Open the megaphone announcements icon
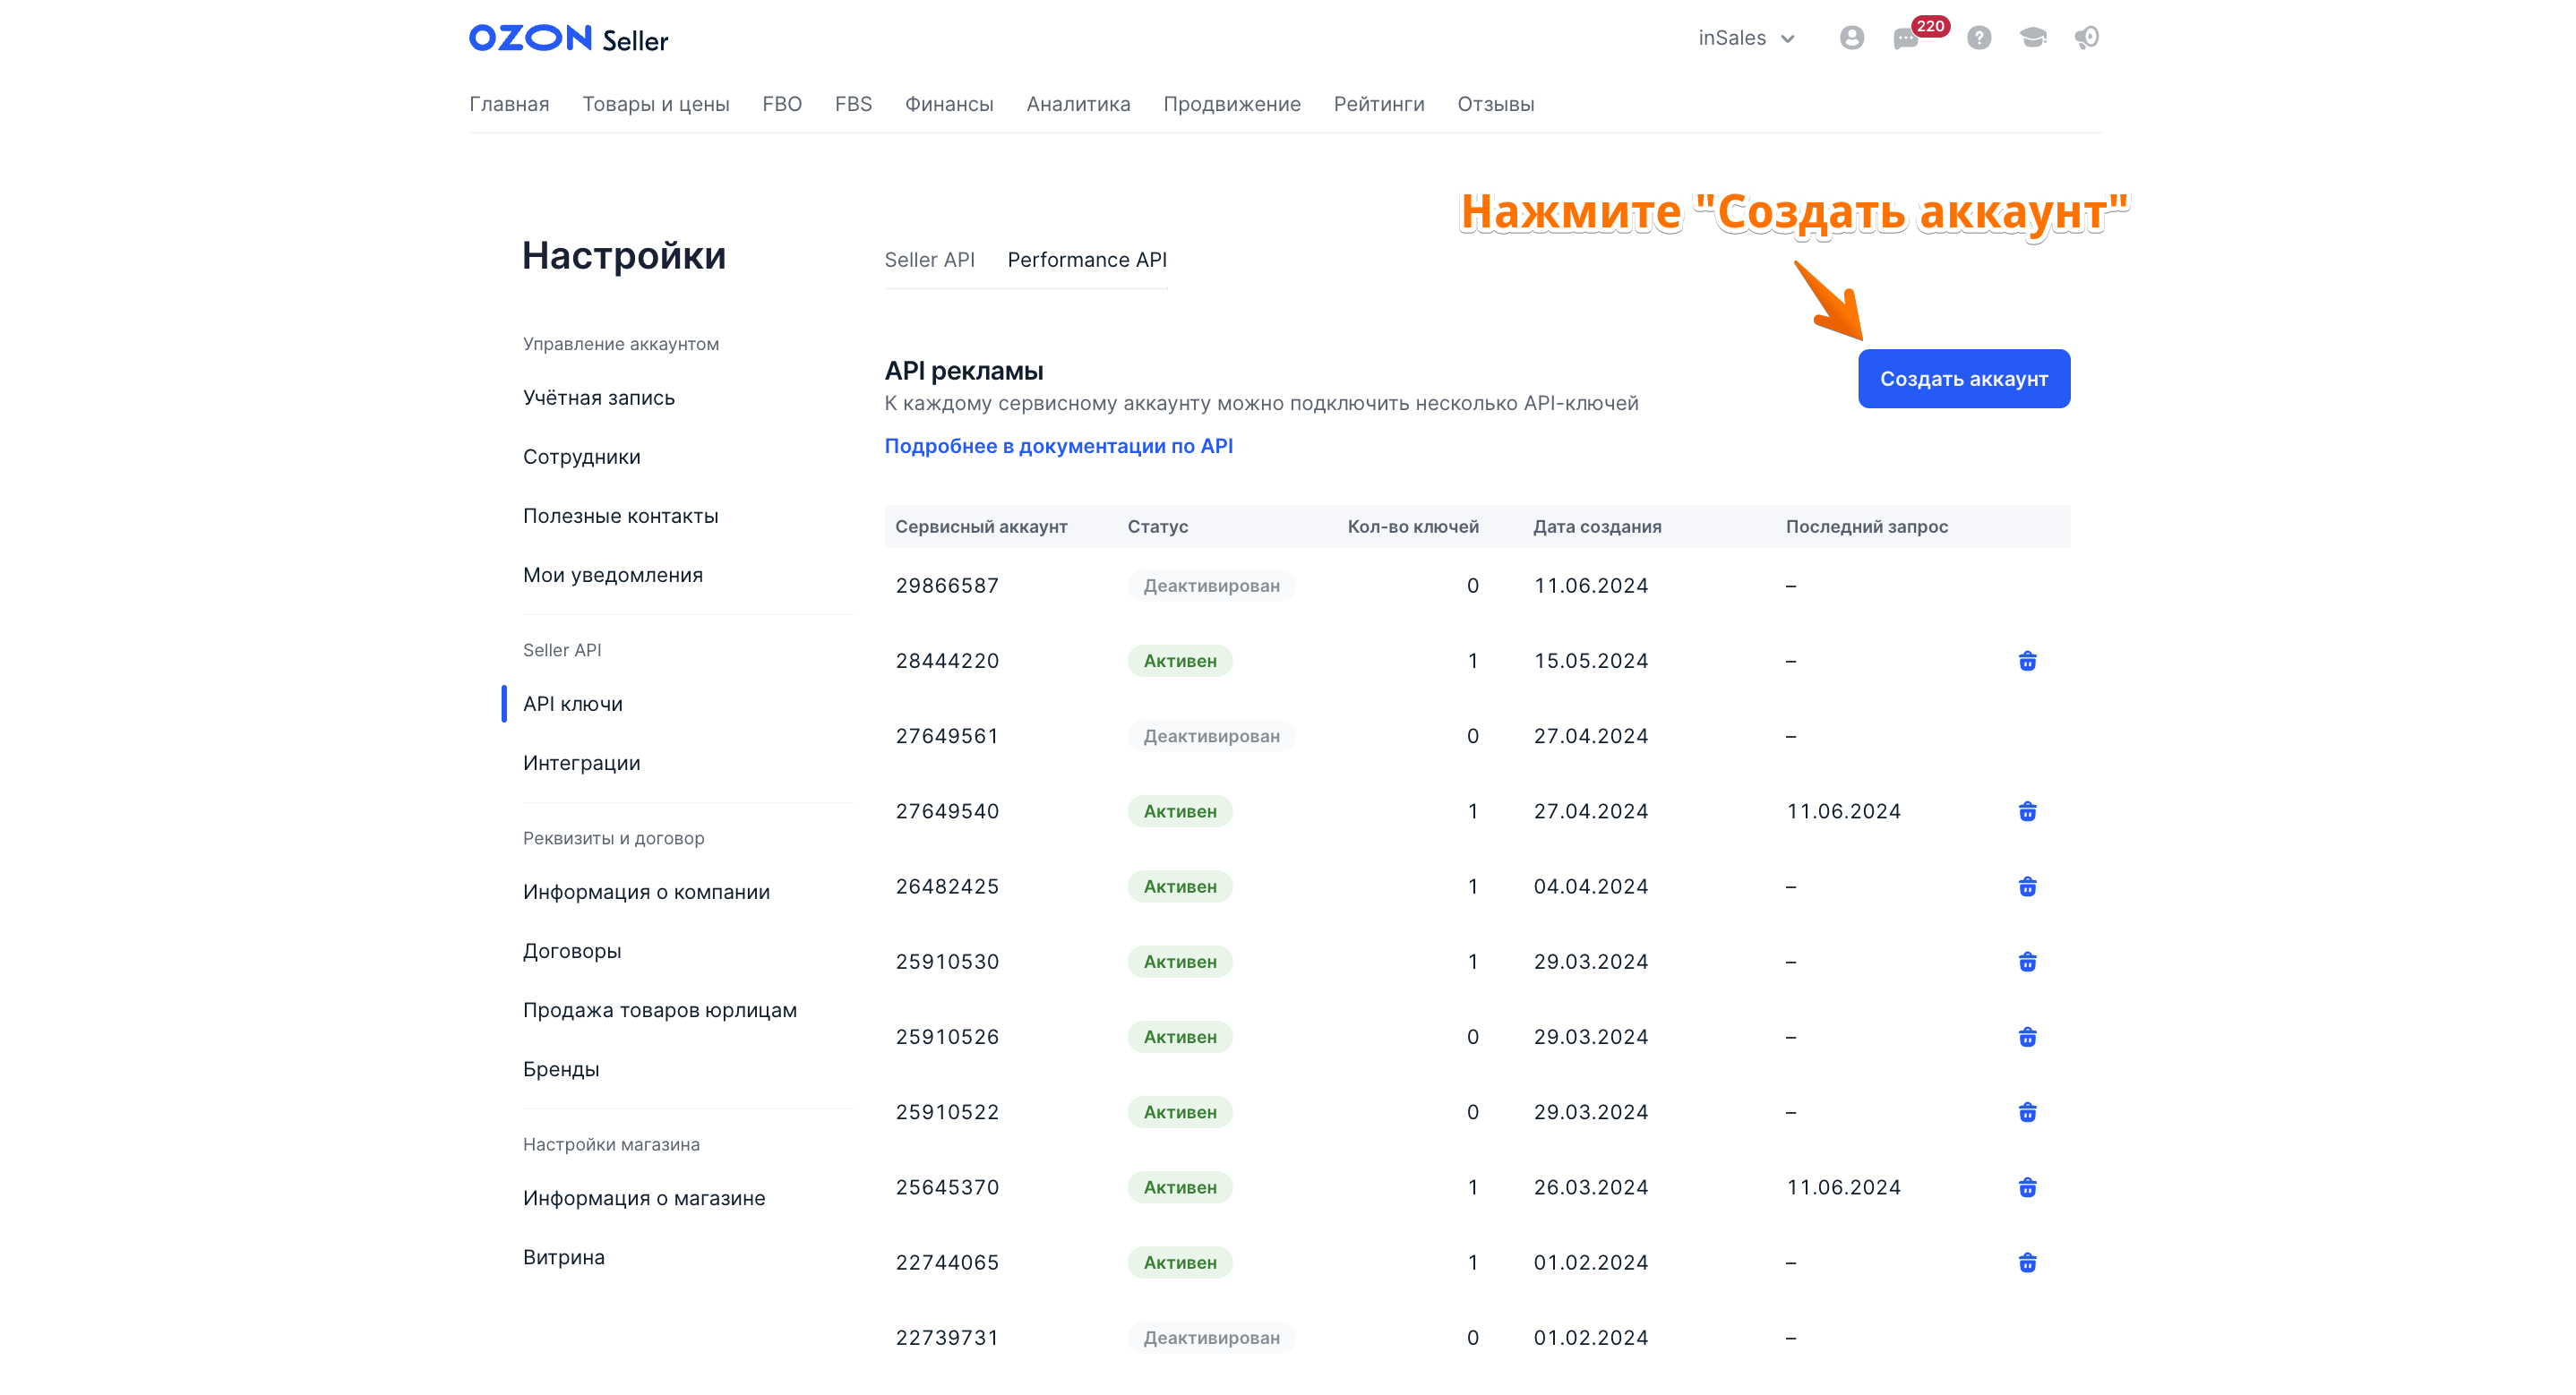 pyautogui.click(x=2086, y=38)
